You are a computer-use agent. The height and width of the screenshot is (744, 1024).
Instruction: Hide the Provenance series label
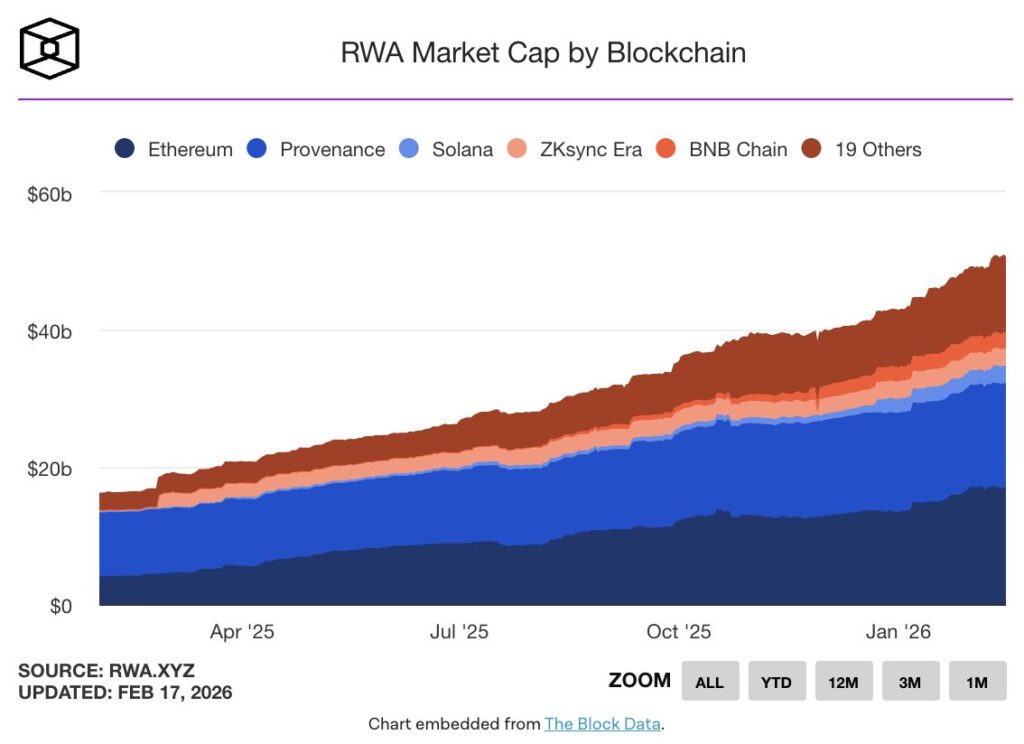332,150
